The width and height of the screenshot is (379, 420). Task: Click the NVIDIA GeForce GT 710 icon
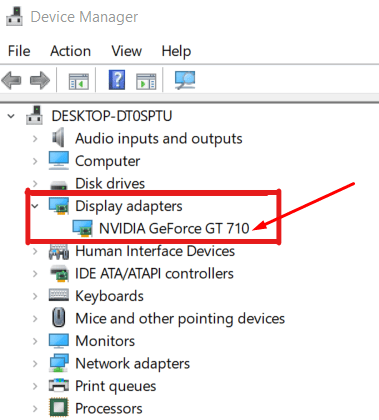pos(82,228)
